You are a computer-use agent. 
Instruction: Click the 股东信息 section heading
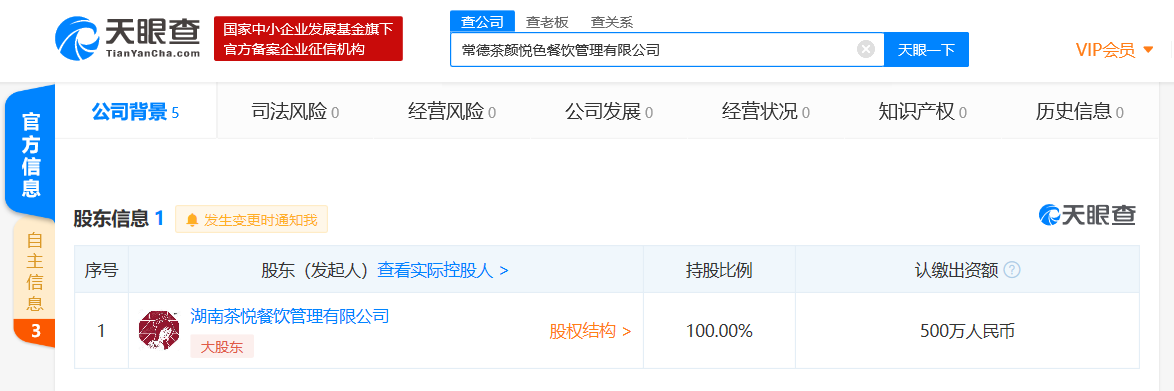(x=111, y=219)
